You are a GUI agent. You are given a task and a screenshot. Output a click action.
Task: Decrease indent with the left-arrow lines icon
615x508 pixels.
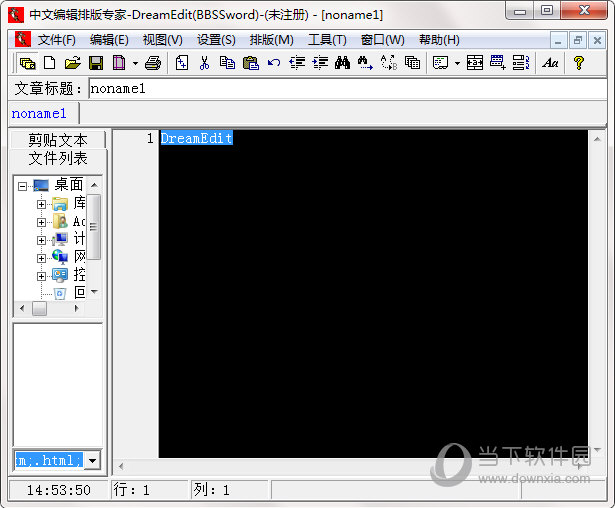[297, 63]
